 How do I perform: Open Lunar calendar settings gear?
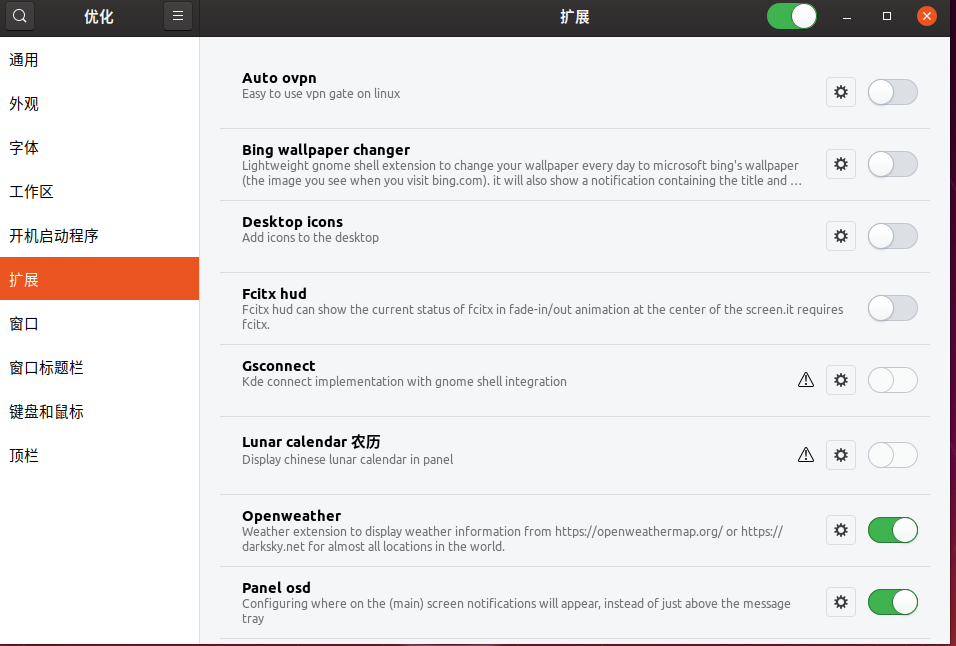(841, 455)
